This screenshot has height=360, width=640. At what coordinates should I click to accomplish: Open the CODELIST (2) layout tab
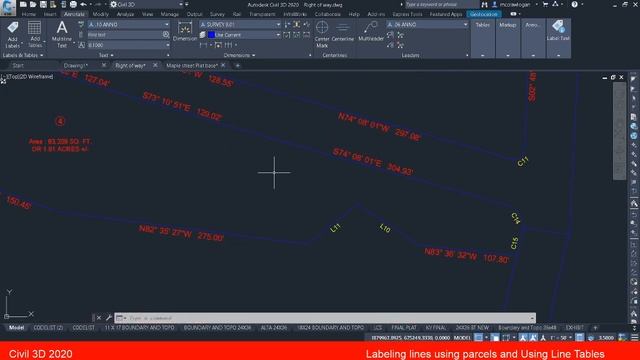(48, 327)
